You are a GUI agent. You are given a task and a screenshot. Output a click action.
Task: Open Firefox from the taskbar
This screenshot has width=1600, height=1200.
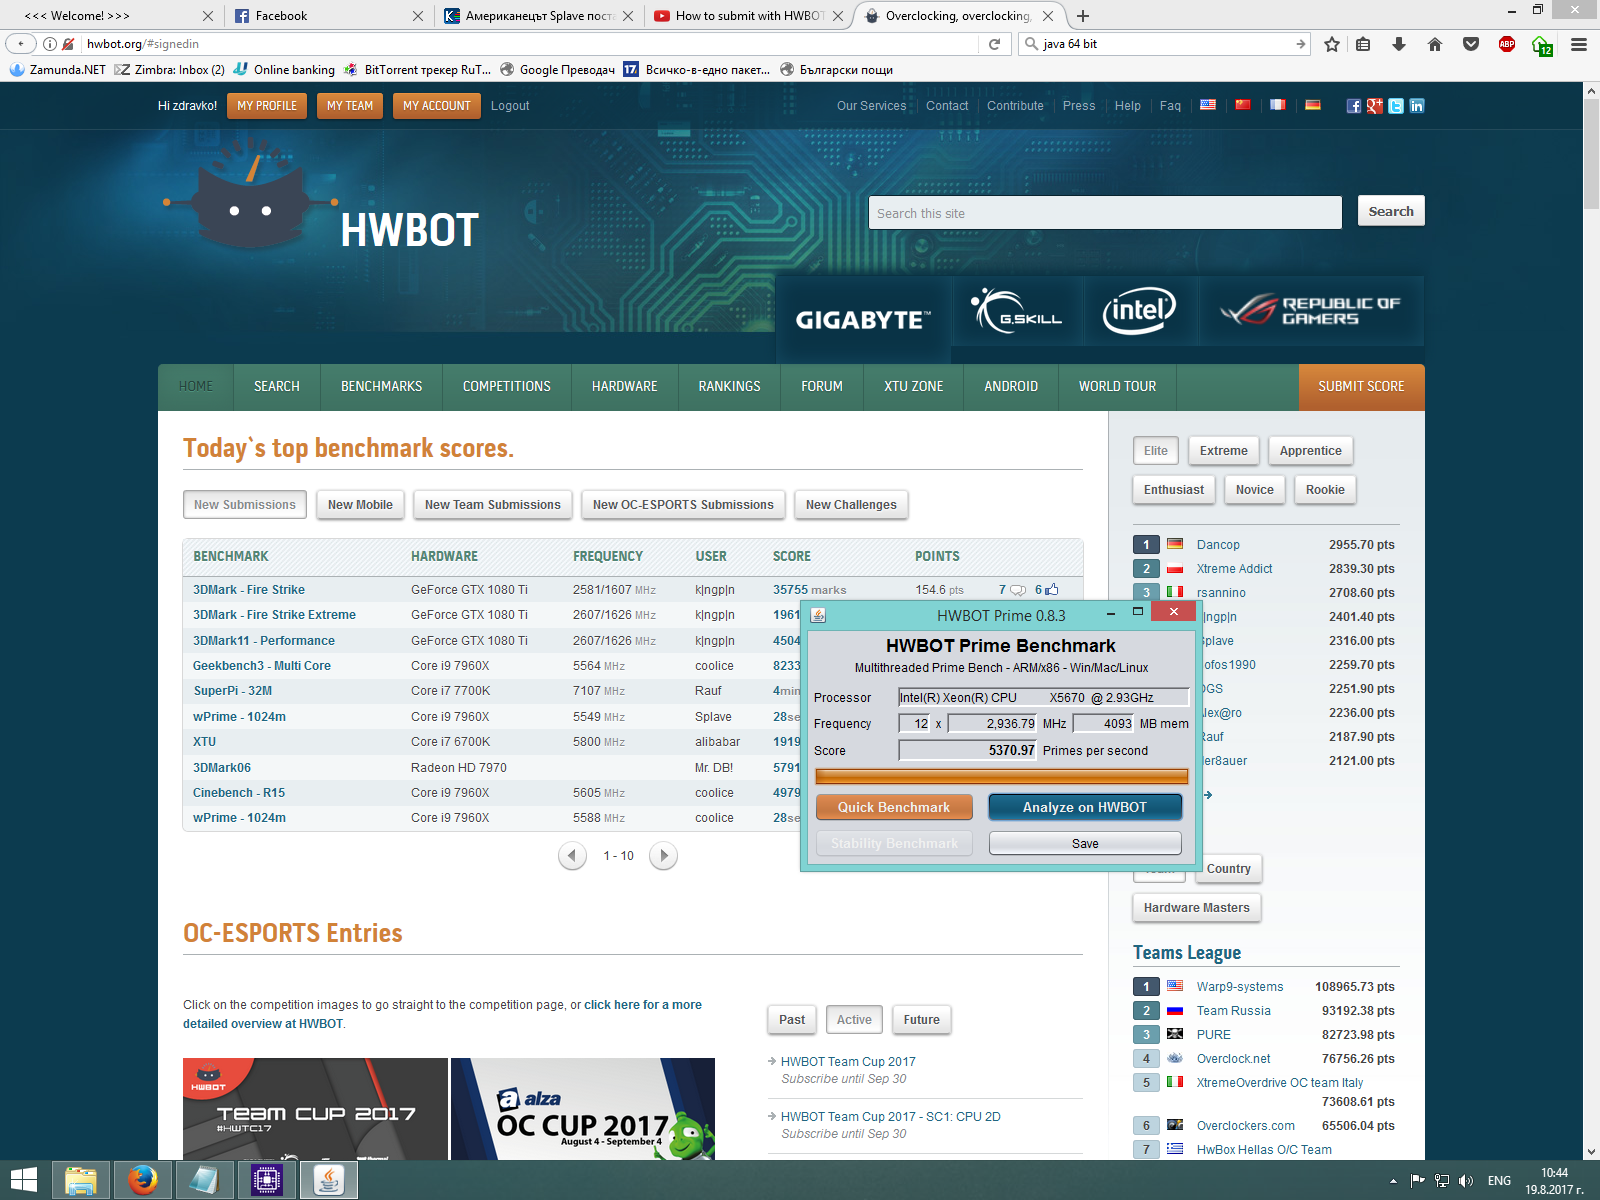click(x=142, y=1181)
